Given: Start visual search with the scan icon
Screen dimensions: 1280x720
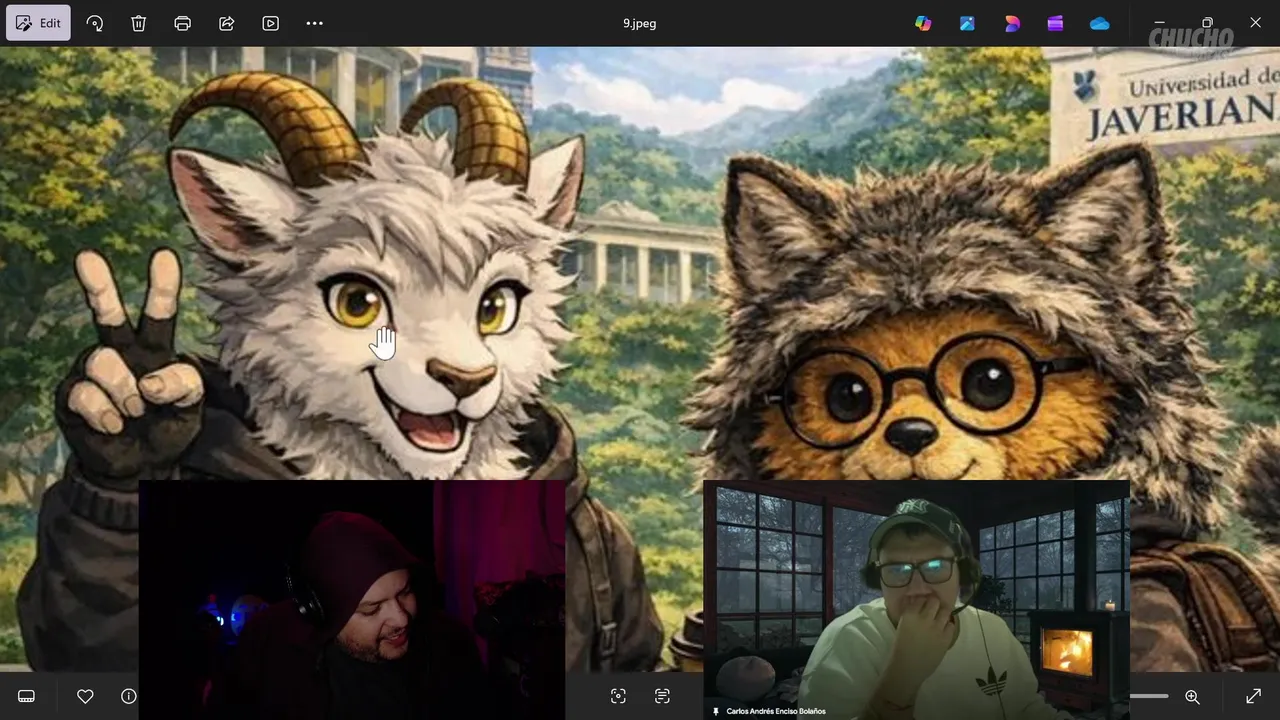Looking at the screenshot, I should pos(618,696).
